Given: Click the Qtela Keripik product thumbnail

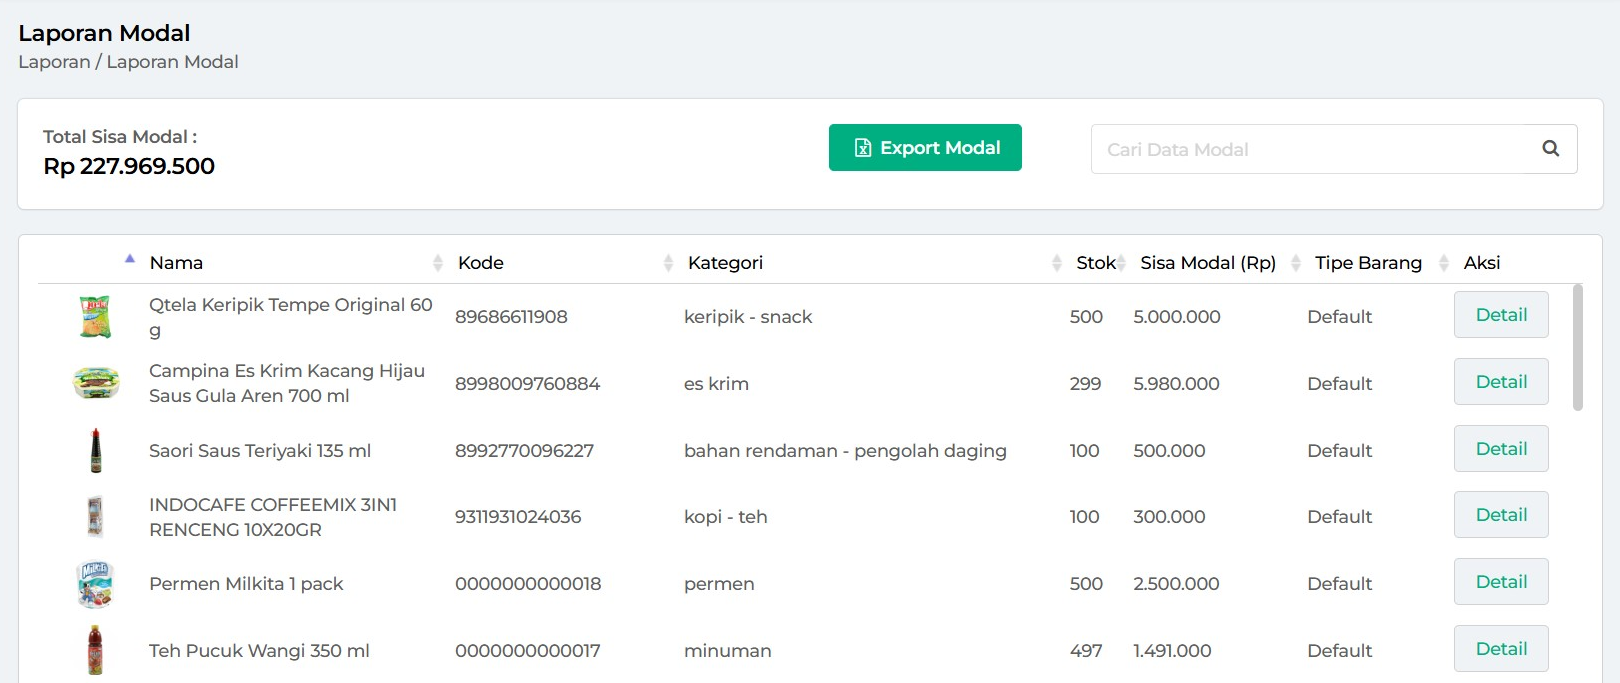Looking at the screenshot, I should pyautogui.click(x=95, y=317).
